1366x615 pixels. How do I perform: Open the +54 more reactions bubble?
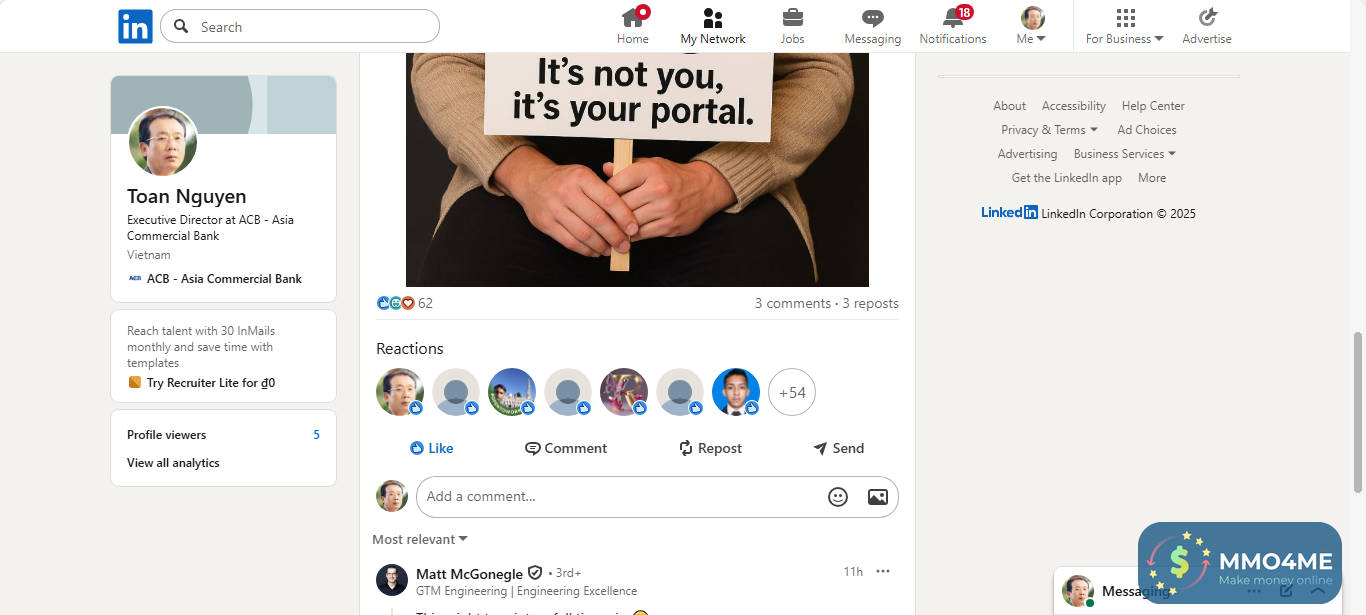(x=792, y=392)
